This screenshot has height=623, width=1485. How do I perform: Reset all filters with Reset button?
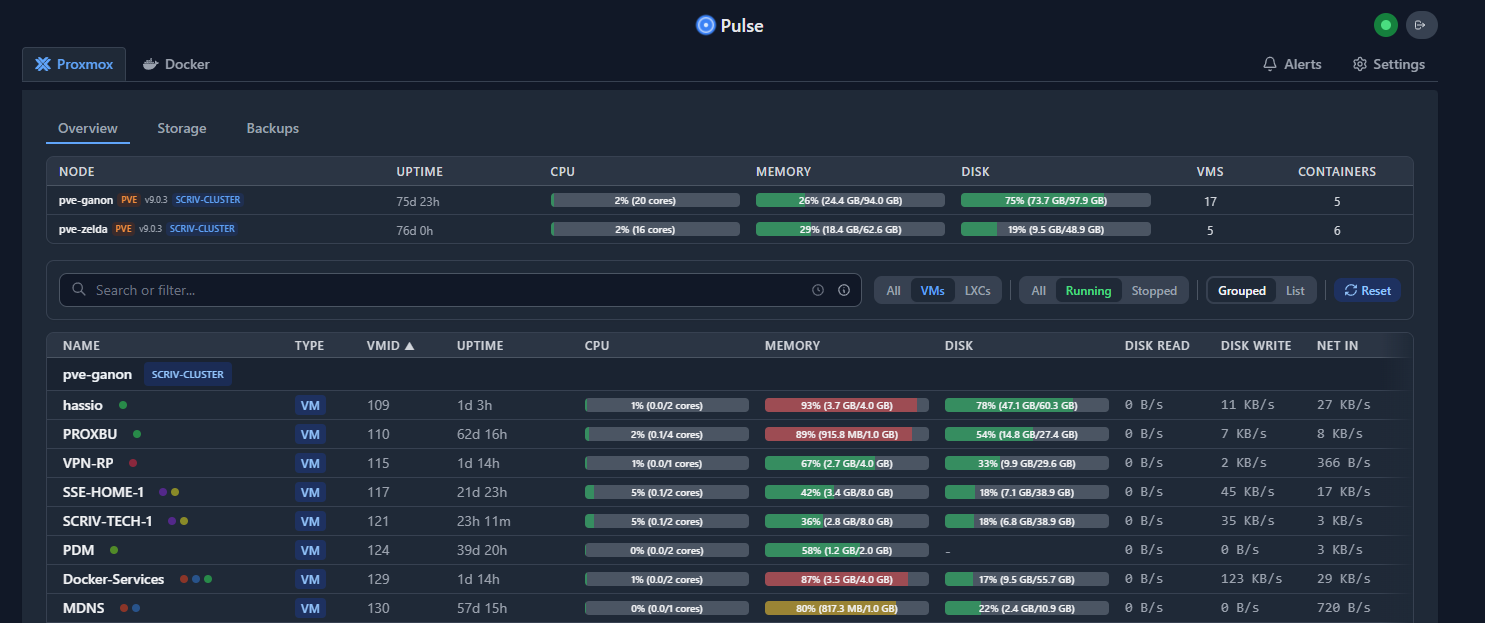(1368, 291)
